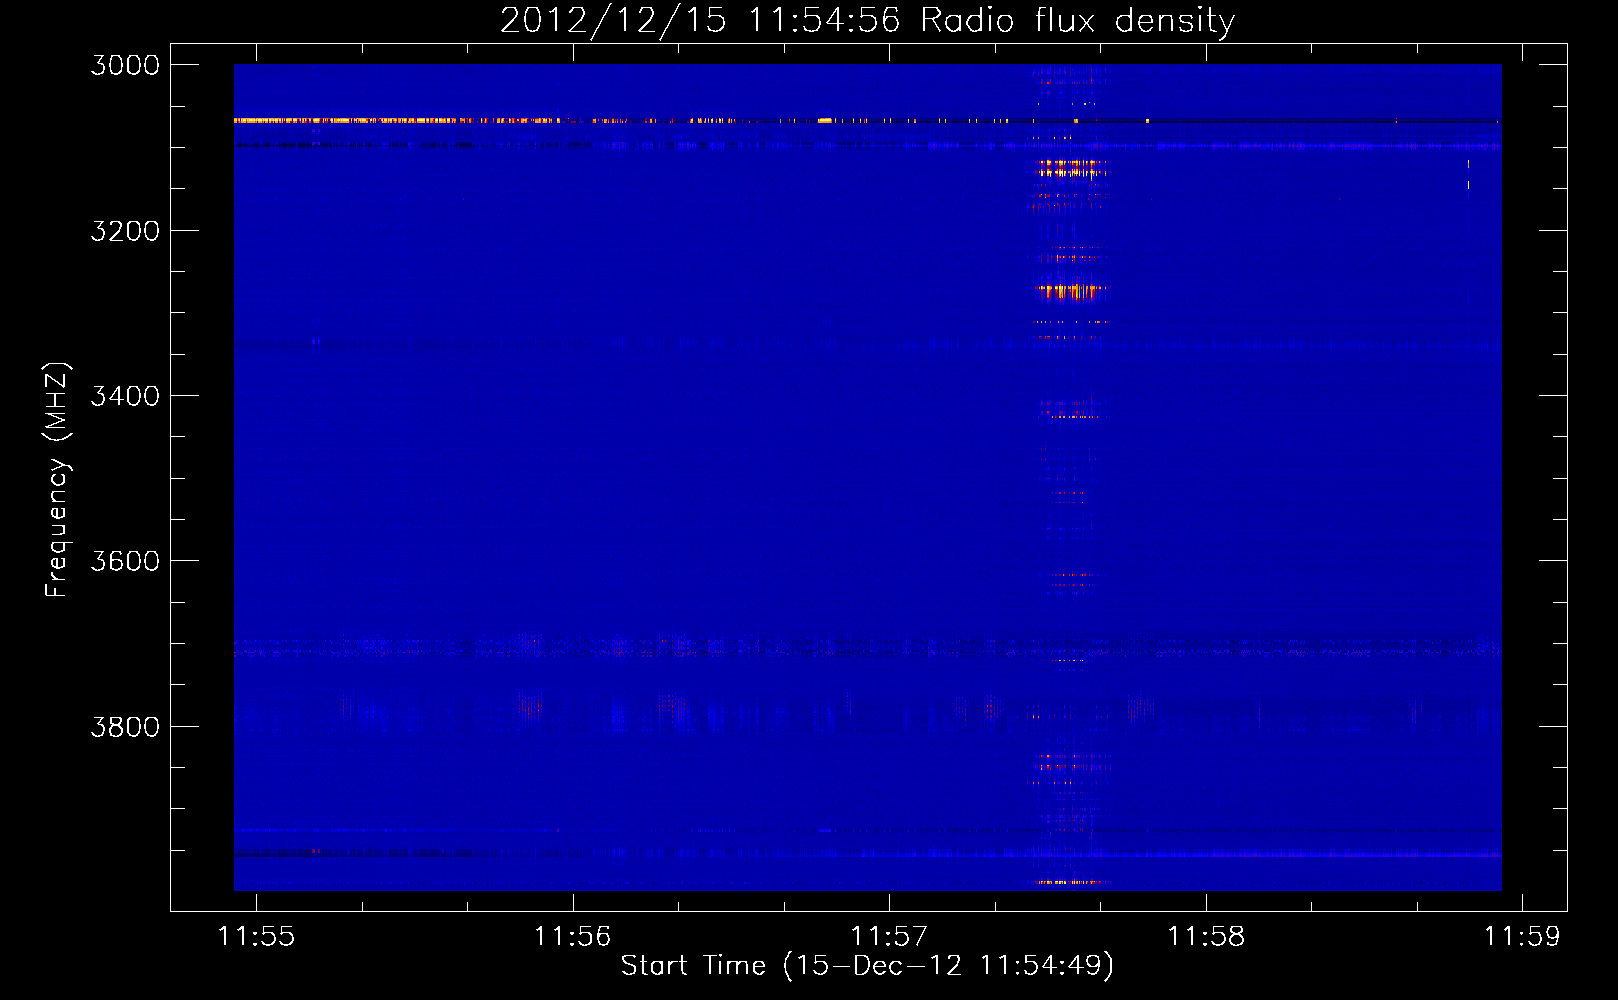Click the frequency tick label "3200"

click(125, 231)
